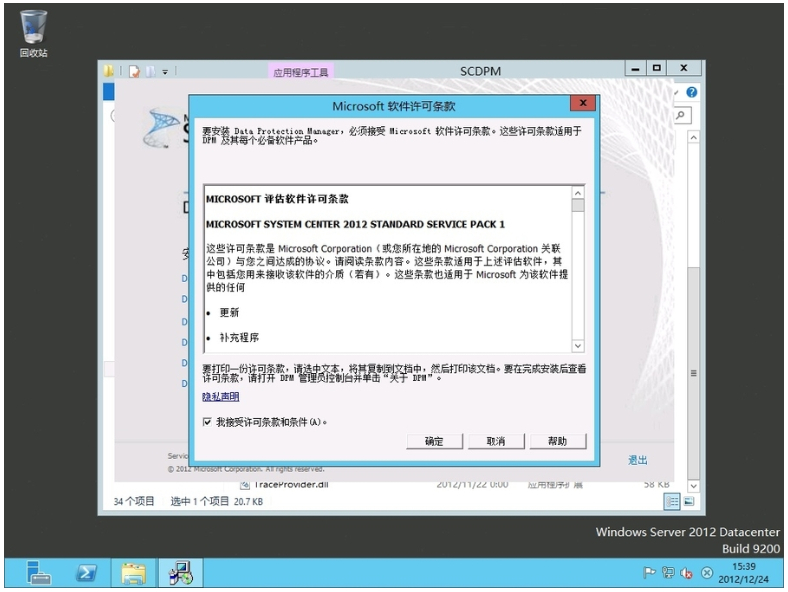
Task: Click the circled X tray icon
Action: click(x=707, y=572)
